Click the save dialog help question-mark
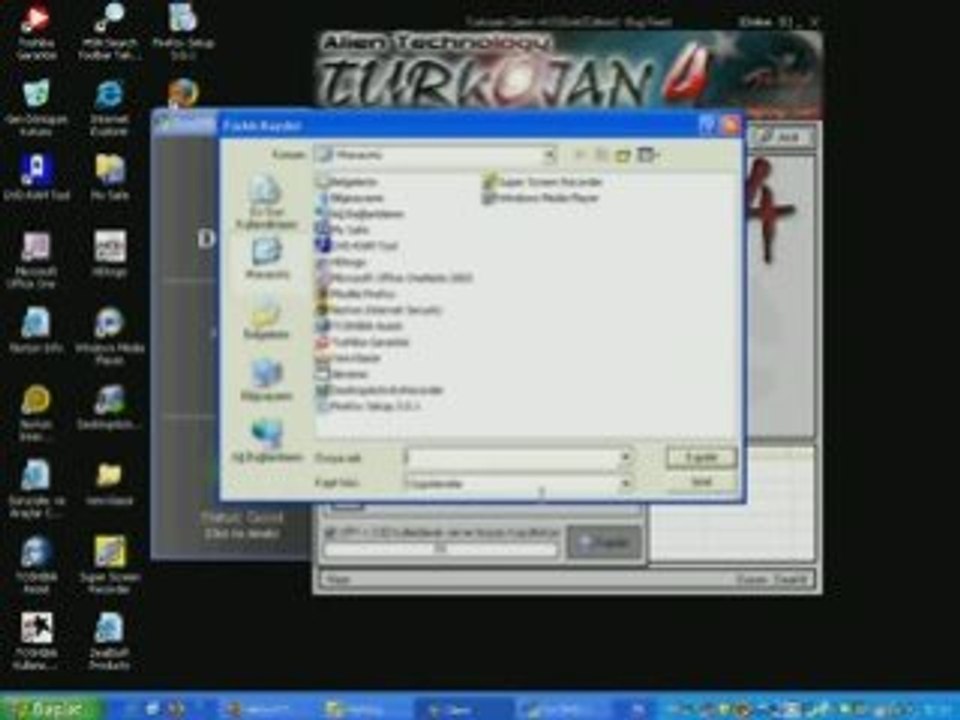This screenshot has height=720, width=960. tap(707, 126)
